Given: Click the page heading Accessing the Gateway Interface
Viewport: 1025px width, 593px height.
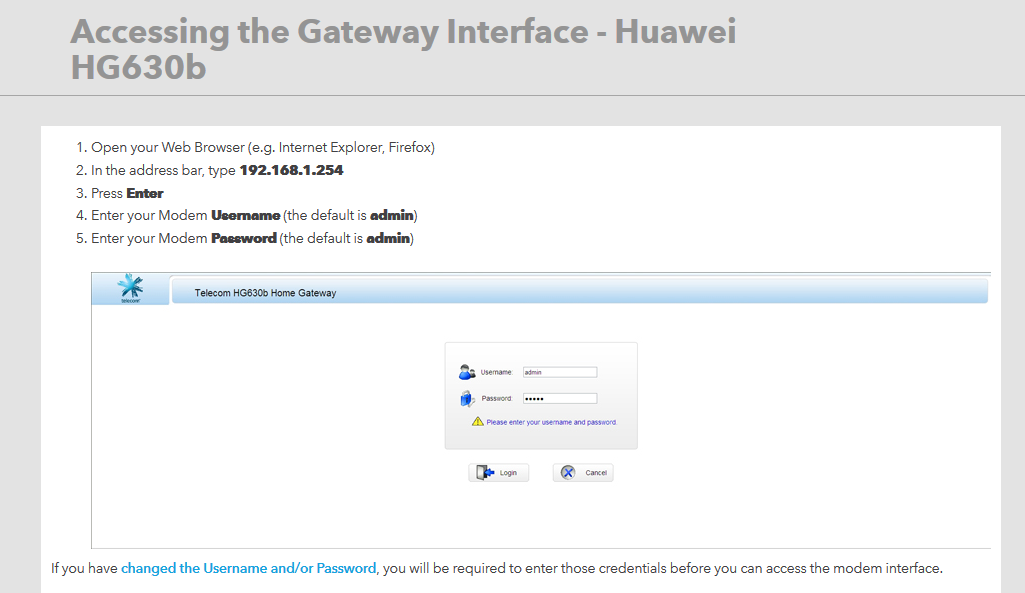Looking at the screenshot, I should pos(403,49).
